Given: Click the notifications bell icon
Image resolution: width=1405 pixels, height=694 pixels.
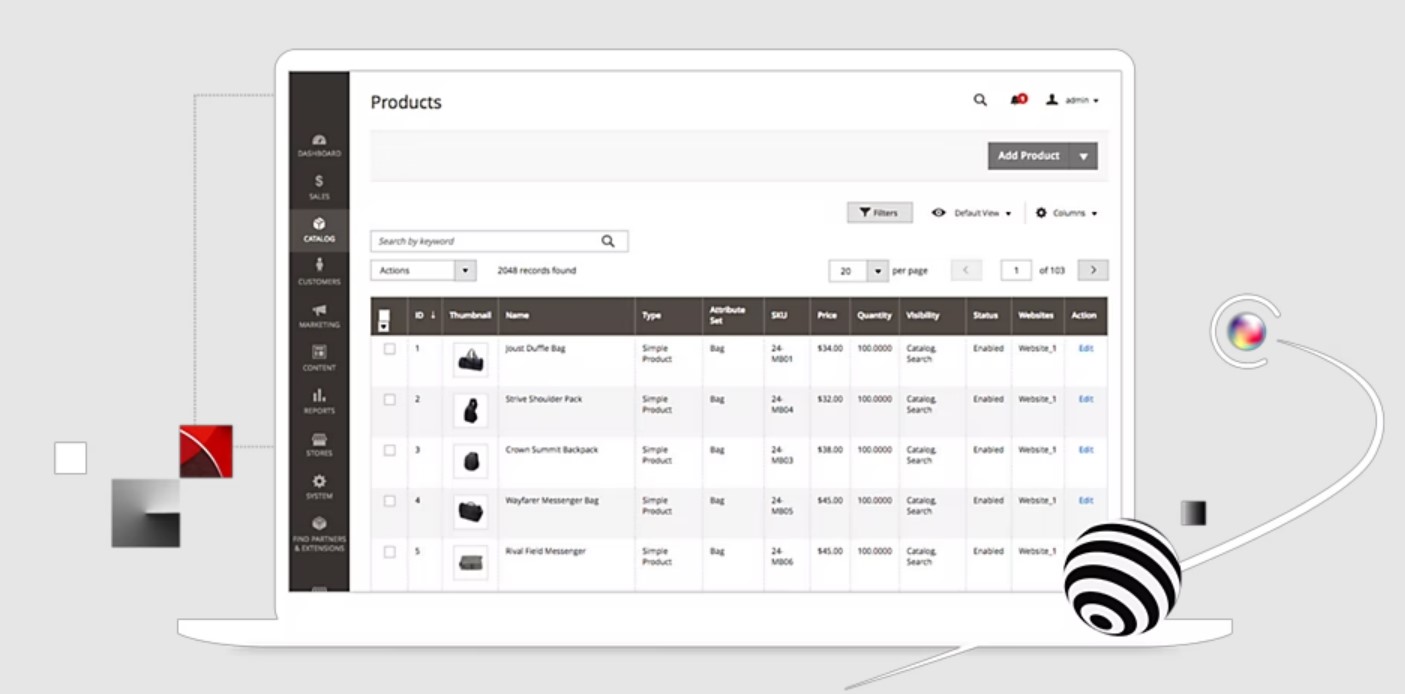Looking at the screenshot, I should tap(1018, 100).
